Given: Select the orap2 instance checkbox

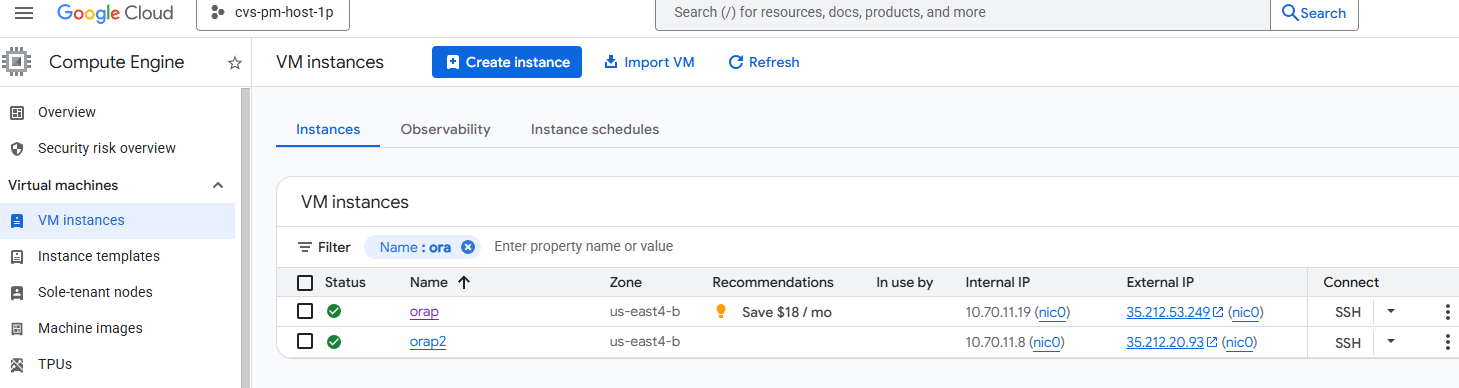Looking at the screenshot, I should (x=305, y=341).
